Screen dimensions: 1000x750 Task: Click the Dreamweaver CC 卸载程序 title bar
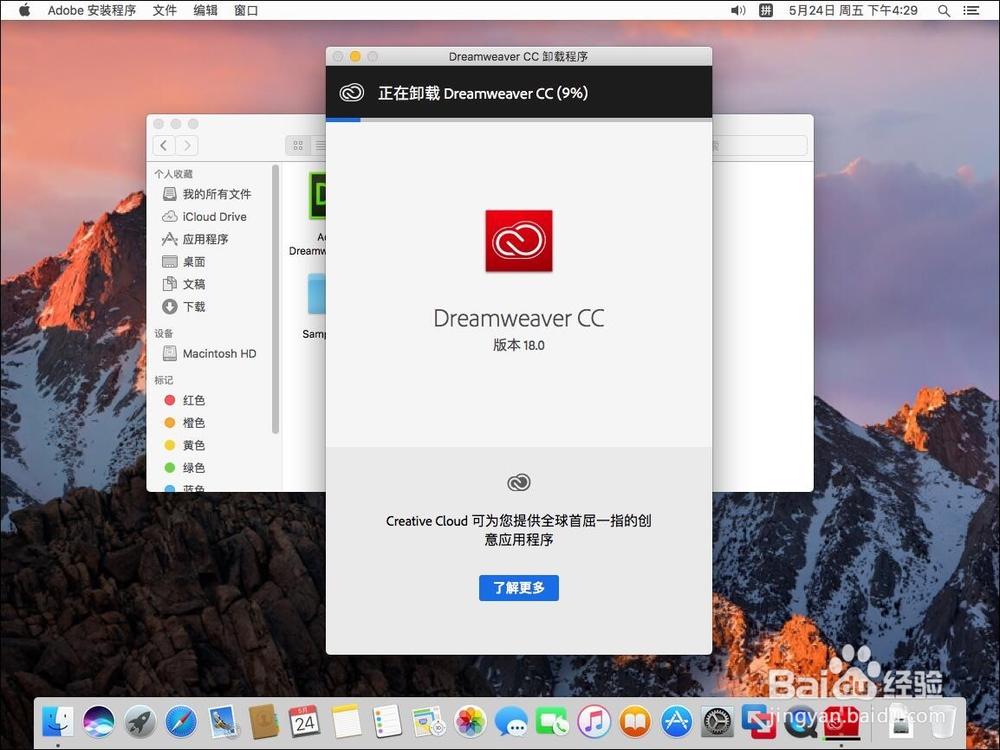pyautogui.click(x=518, y=56)
